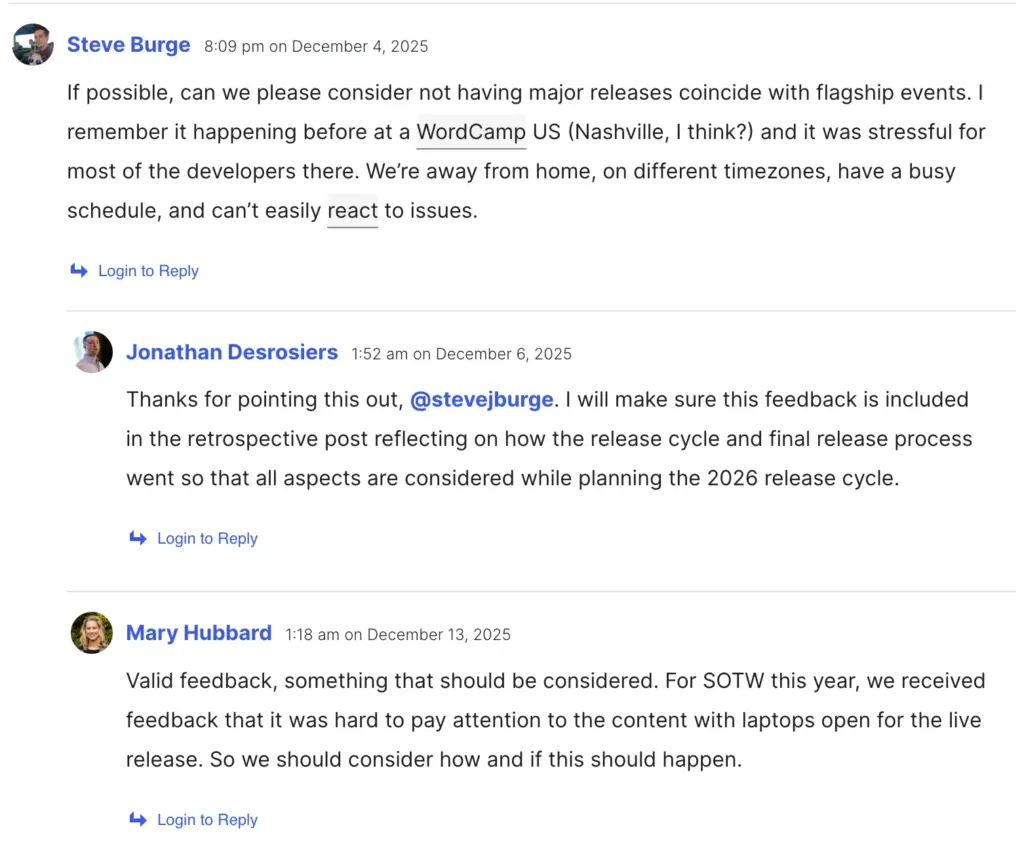Open Steve Burge's avatar image
Image resolution: width=1024 pixels, height=846 pixels.
coord(32,44)
